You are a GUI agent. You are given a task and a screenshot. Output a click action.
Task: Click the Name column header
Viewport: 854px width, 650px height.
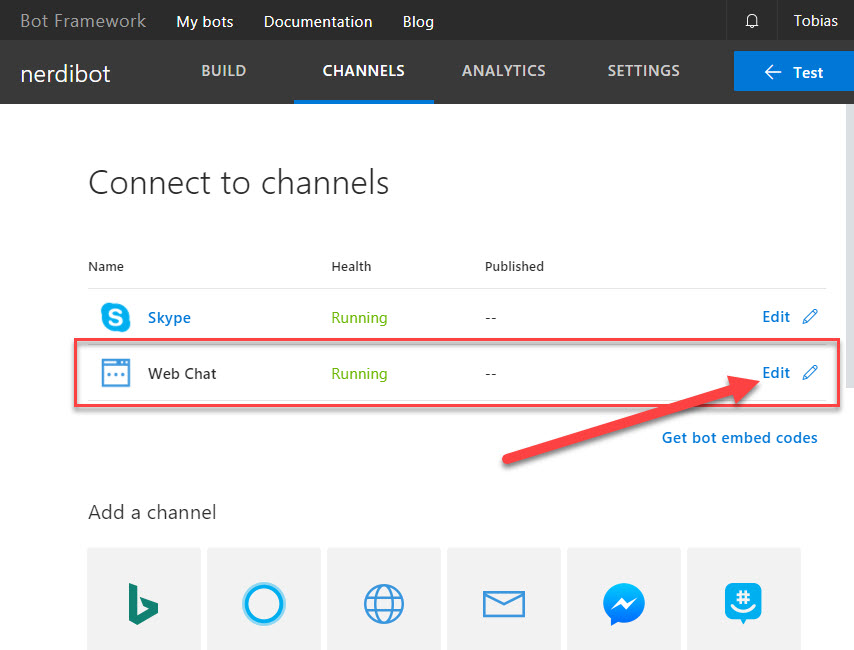tap(106, 266)
